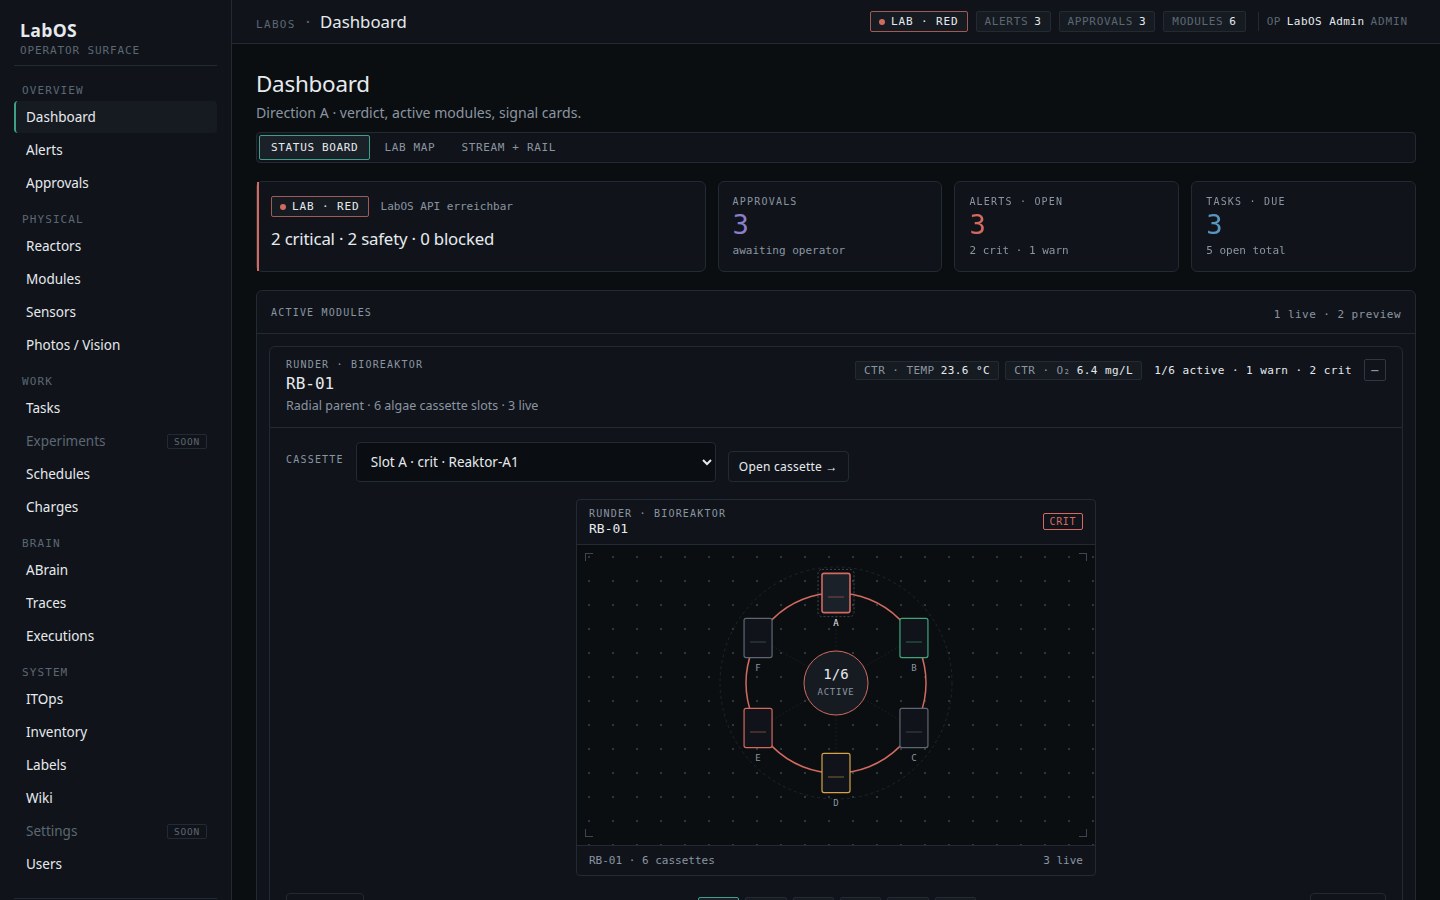
Task: Click the 'LabOS API erreichbar' status text
Action: pyautogui.click(x=446, y=206)
